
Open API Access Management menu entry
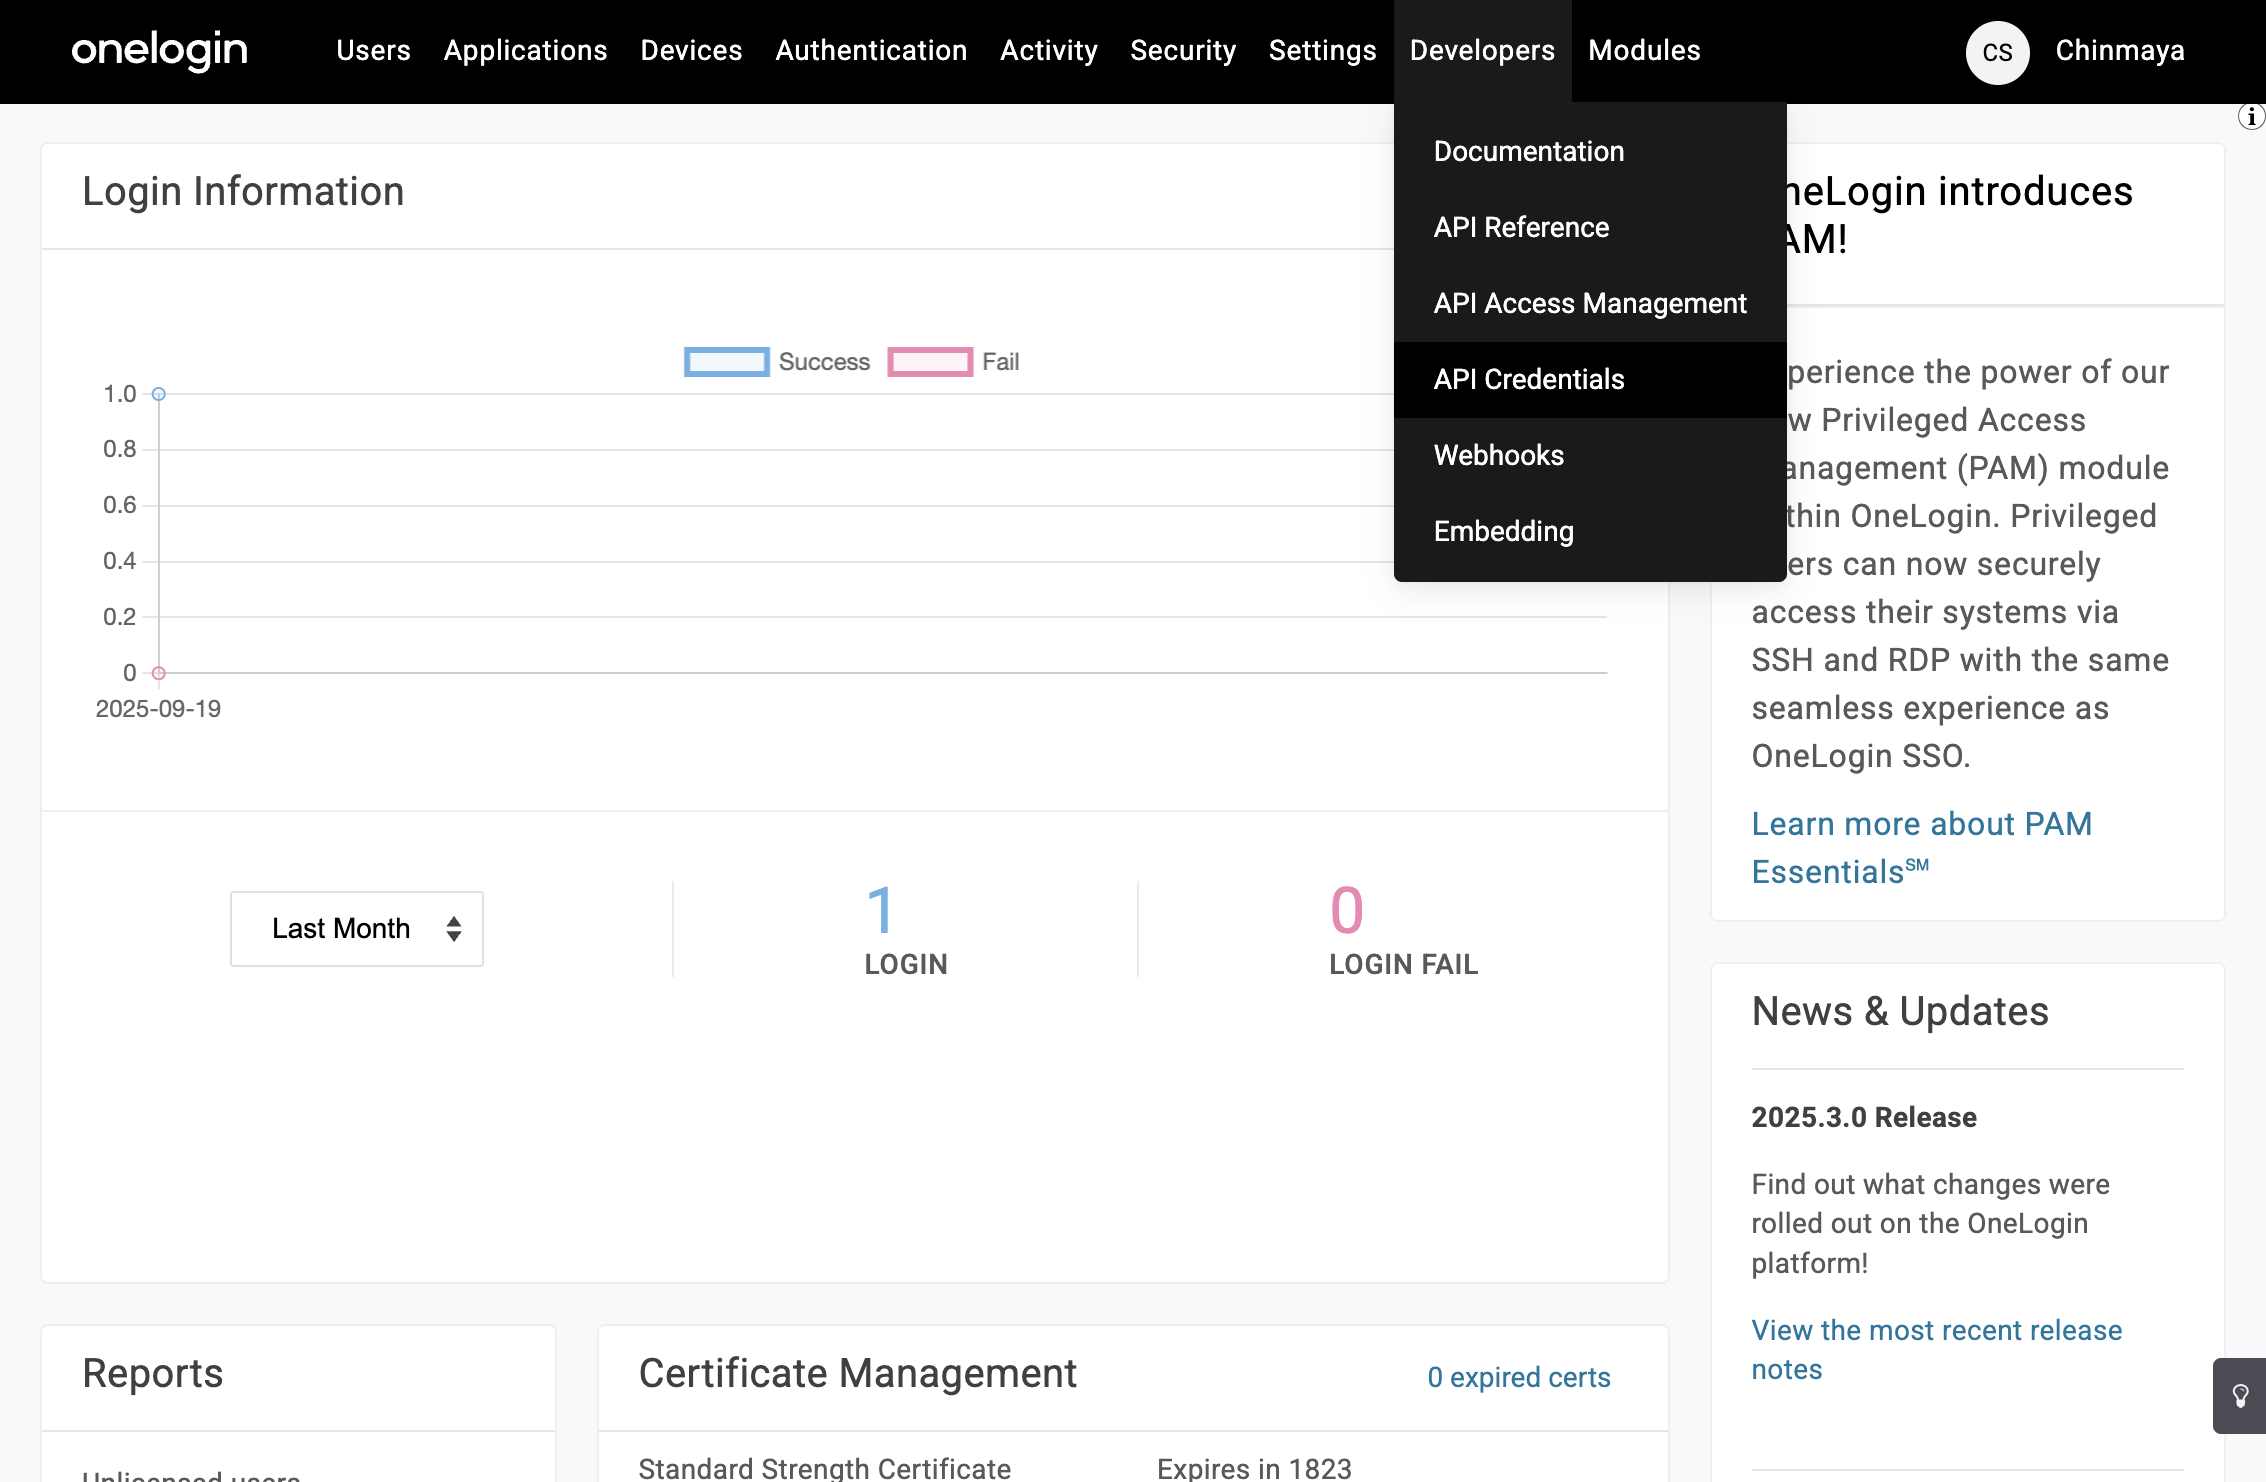tap(1589, 303)
